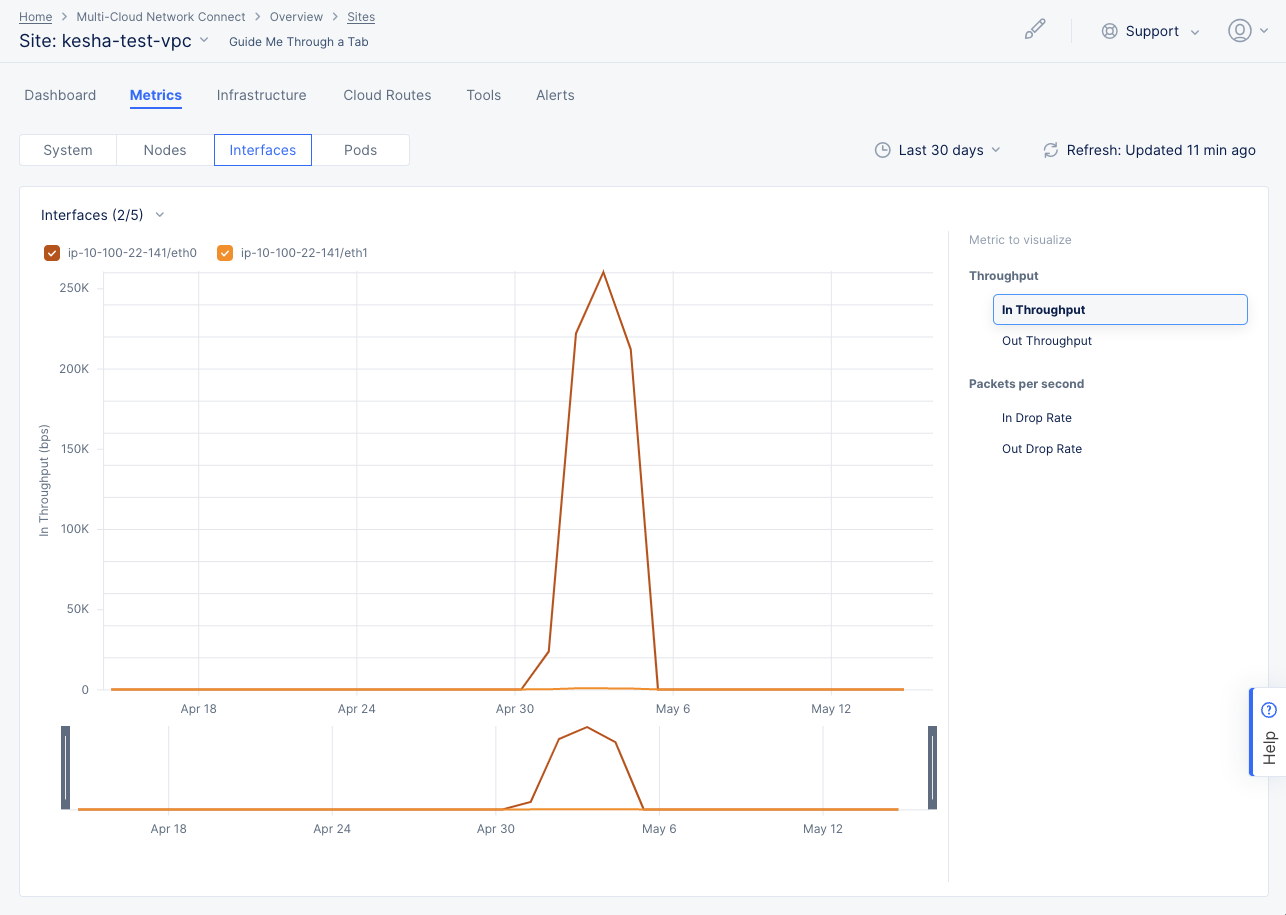Click the clock icon beside Last 30 days
Image resolution: width=1286 pixels, height=915 pixels.
coord(883,150)
